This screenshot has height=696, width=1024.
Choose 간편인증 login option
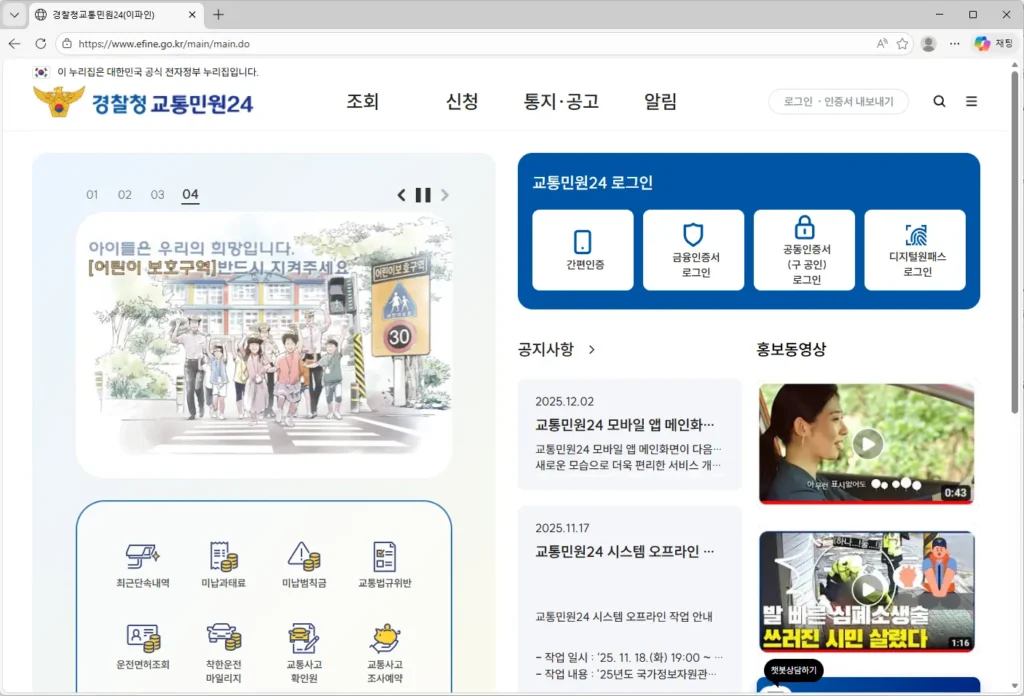tap(583, 250)
